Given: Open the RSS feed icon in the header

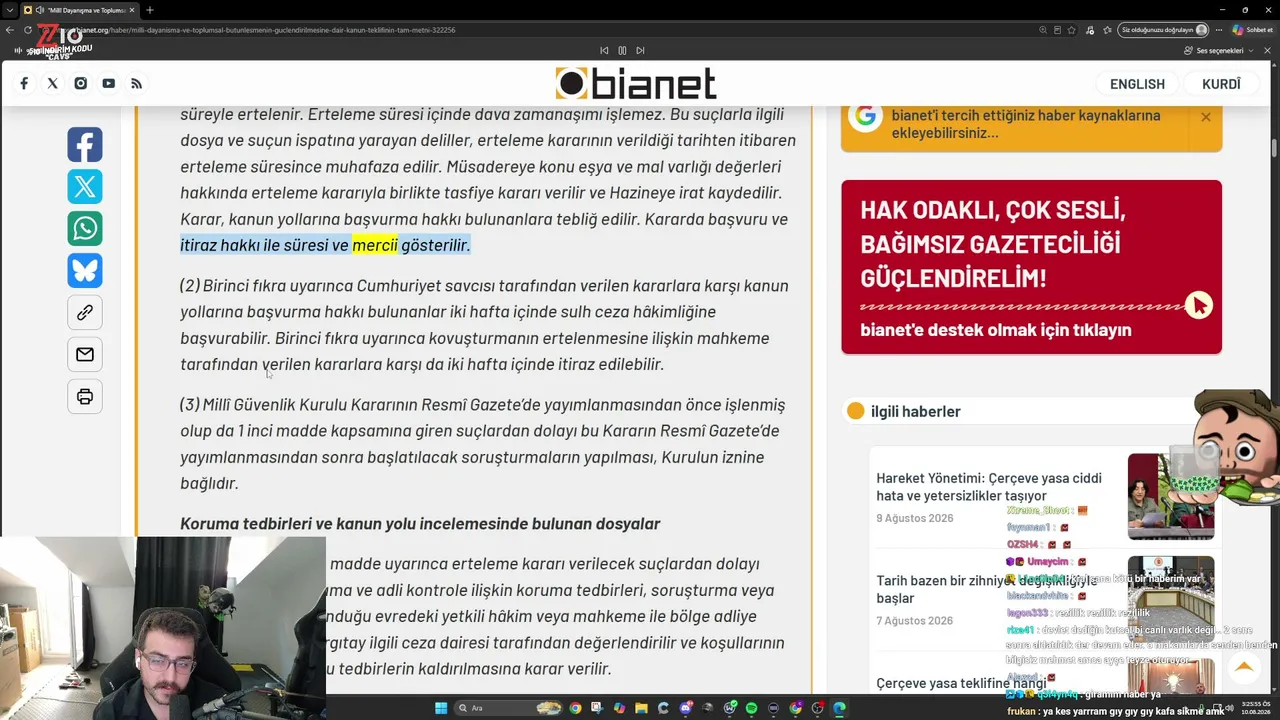Looking at the screenshot, I should point(136,84).
